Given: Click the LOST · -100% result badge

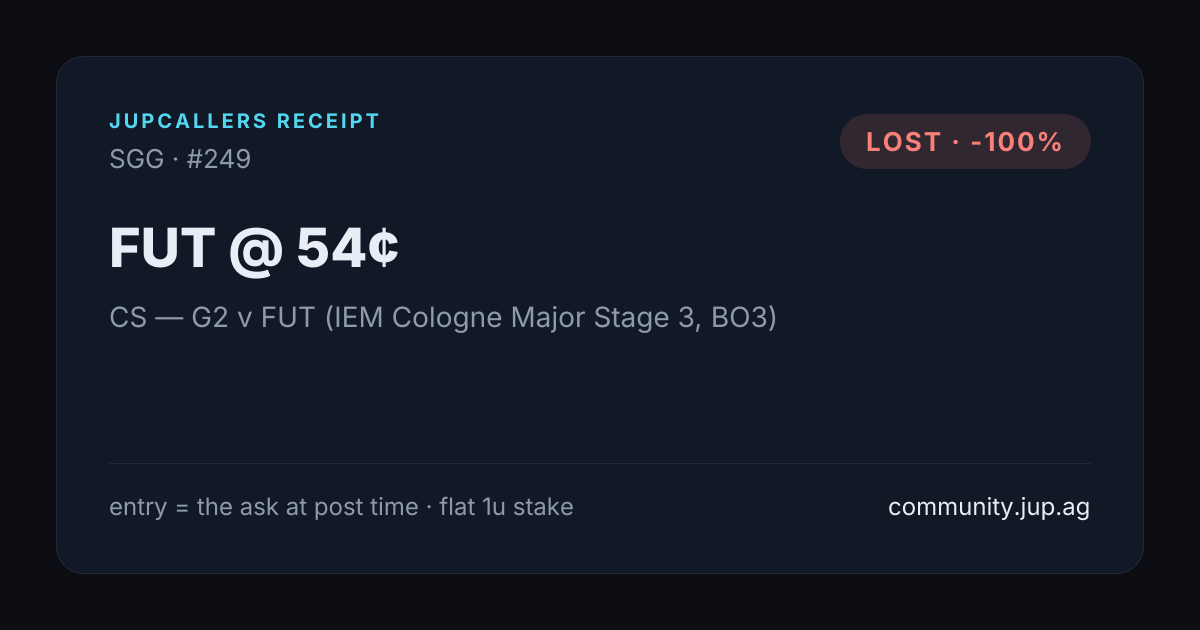Looking at the screenshot, I should (x=965, y=142).
